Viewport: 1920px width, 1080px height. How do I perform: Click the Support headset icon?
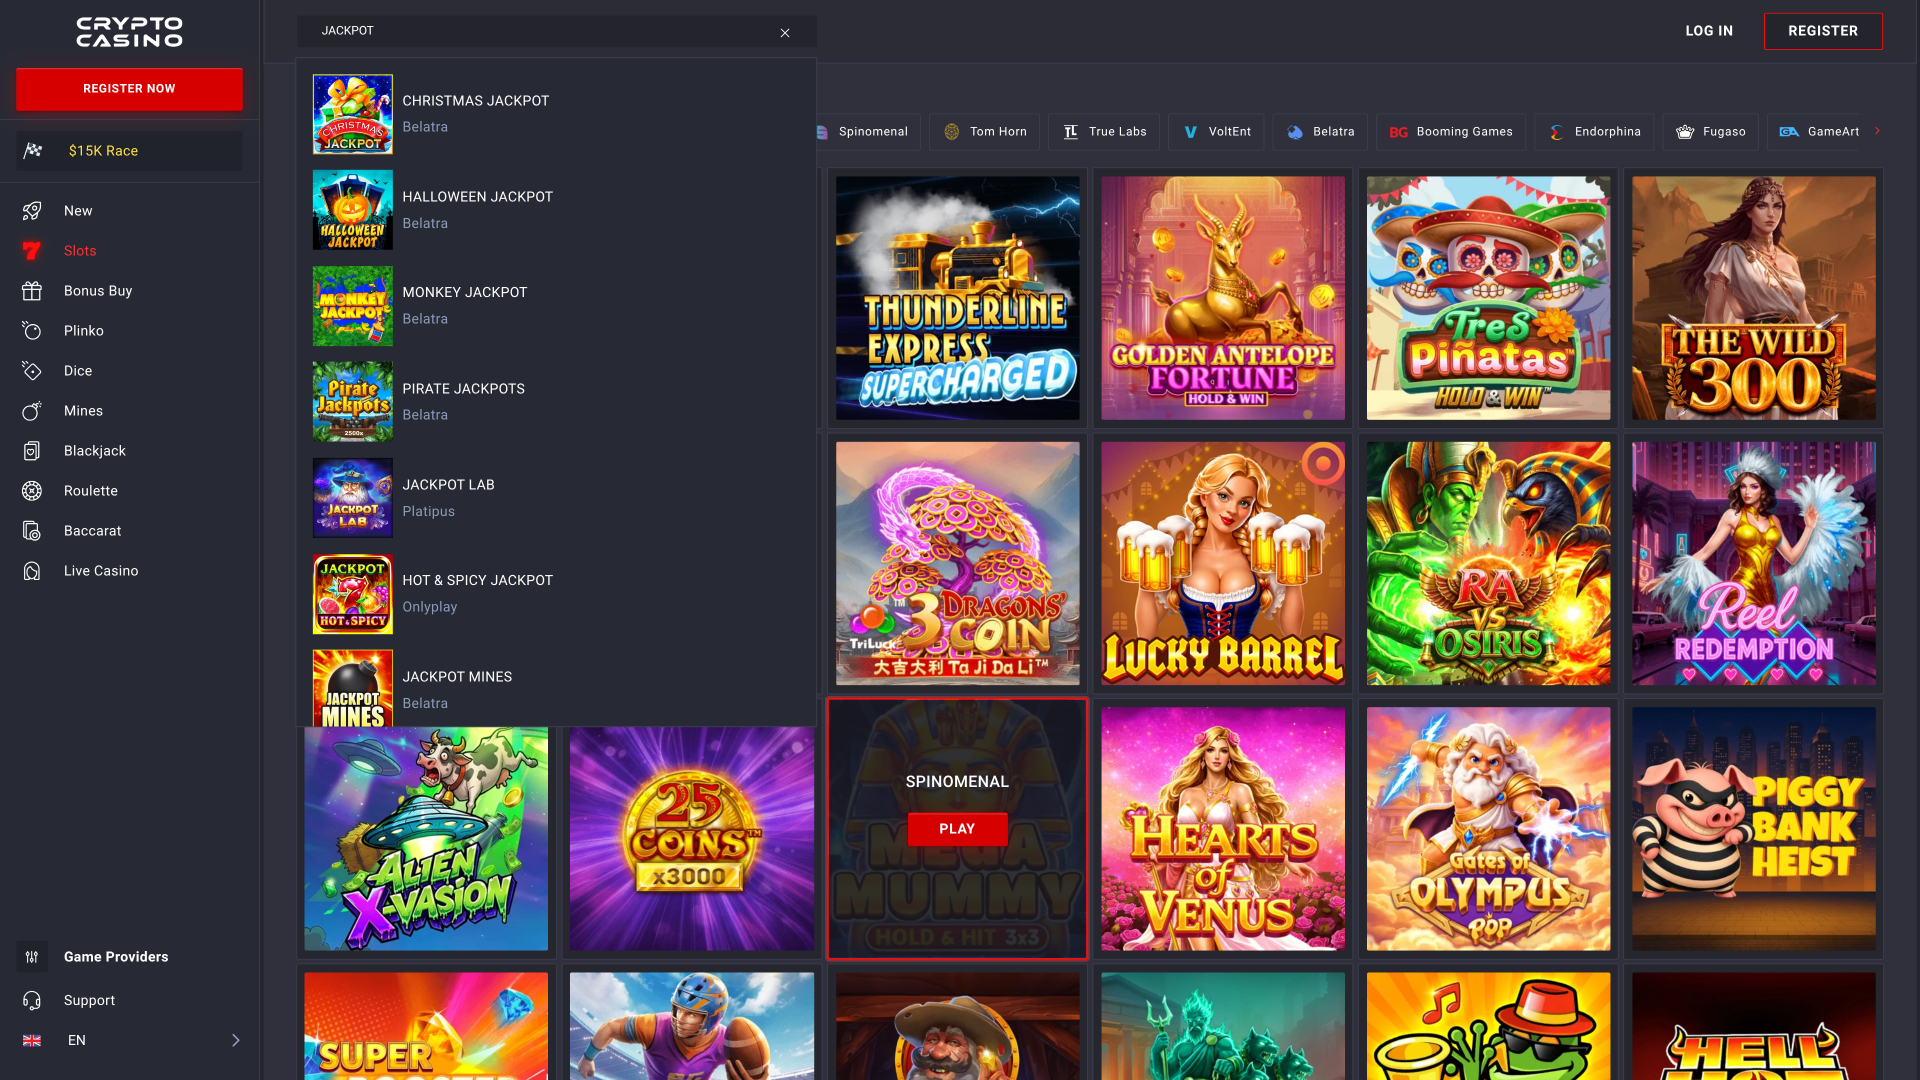(32, 1001)
